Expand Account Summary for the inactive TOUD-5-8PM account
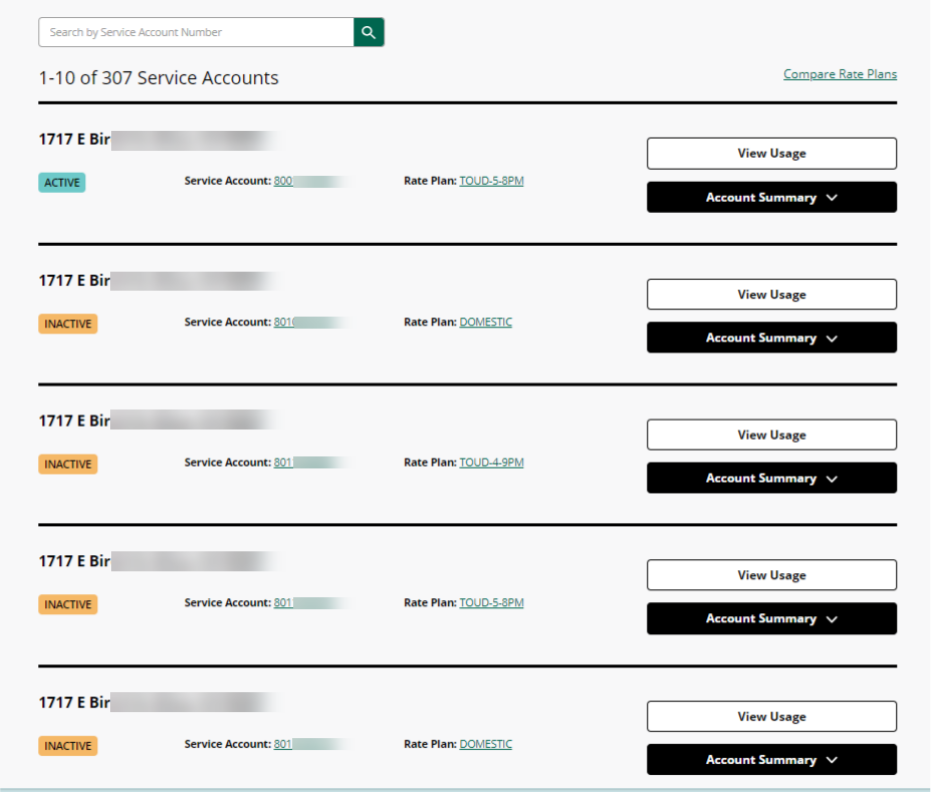Viewport: 944px width, 792px height. pos(772,619)
